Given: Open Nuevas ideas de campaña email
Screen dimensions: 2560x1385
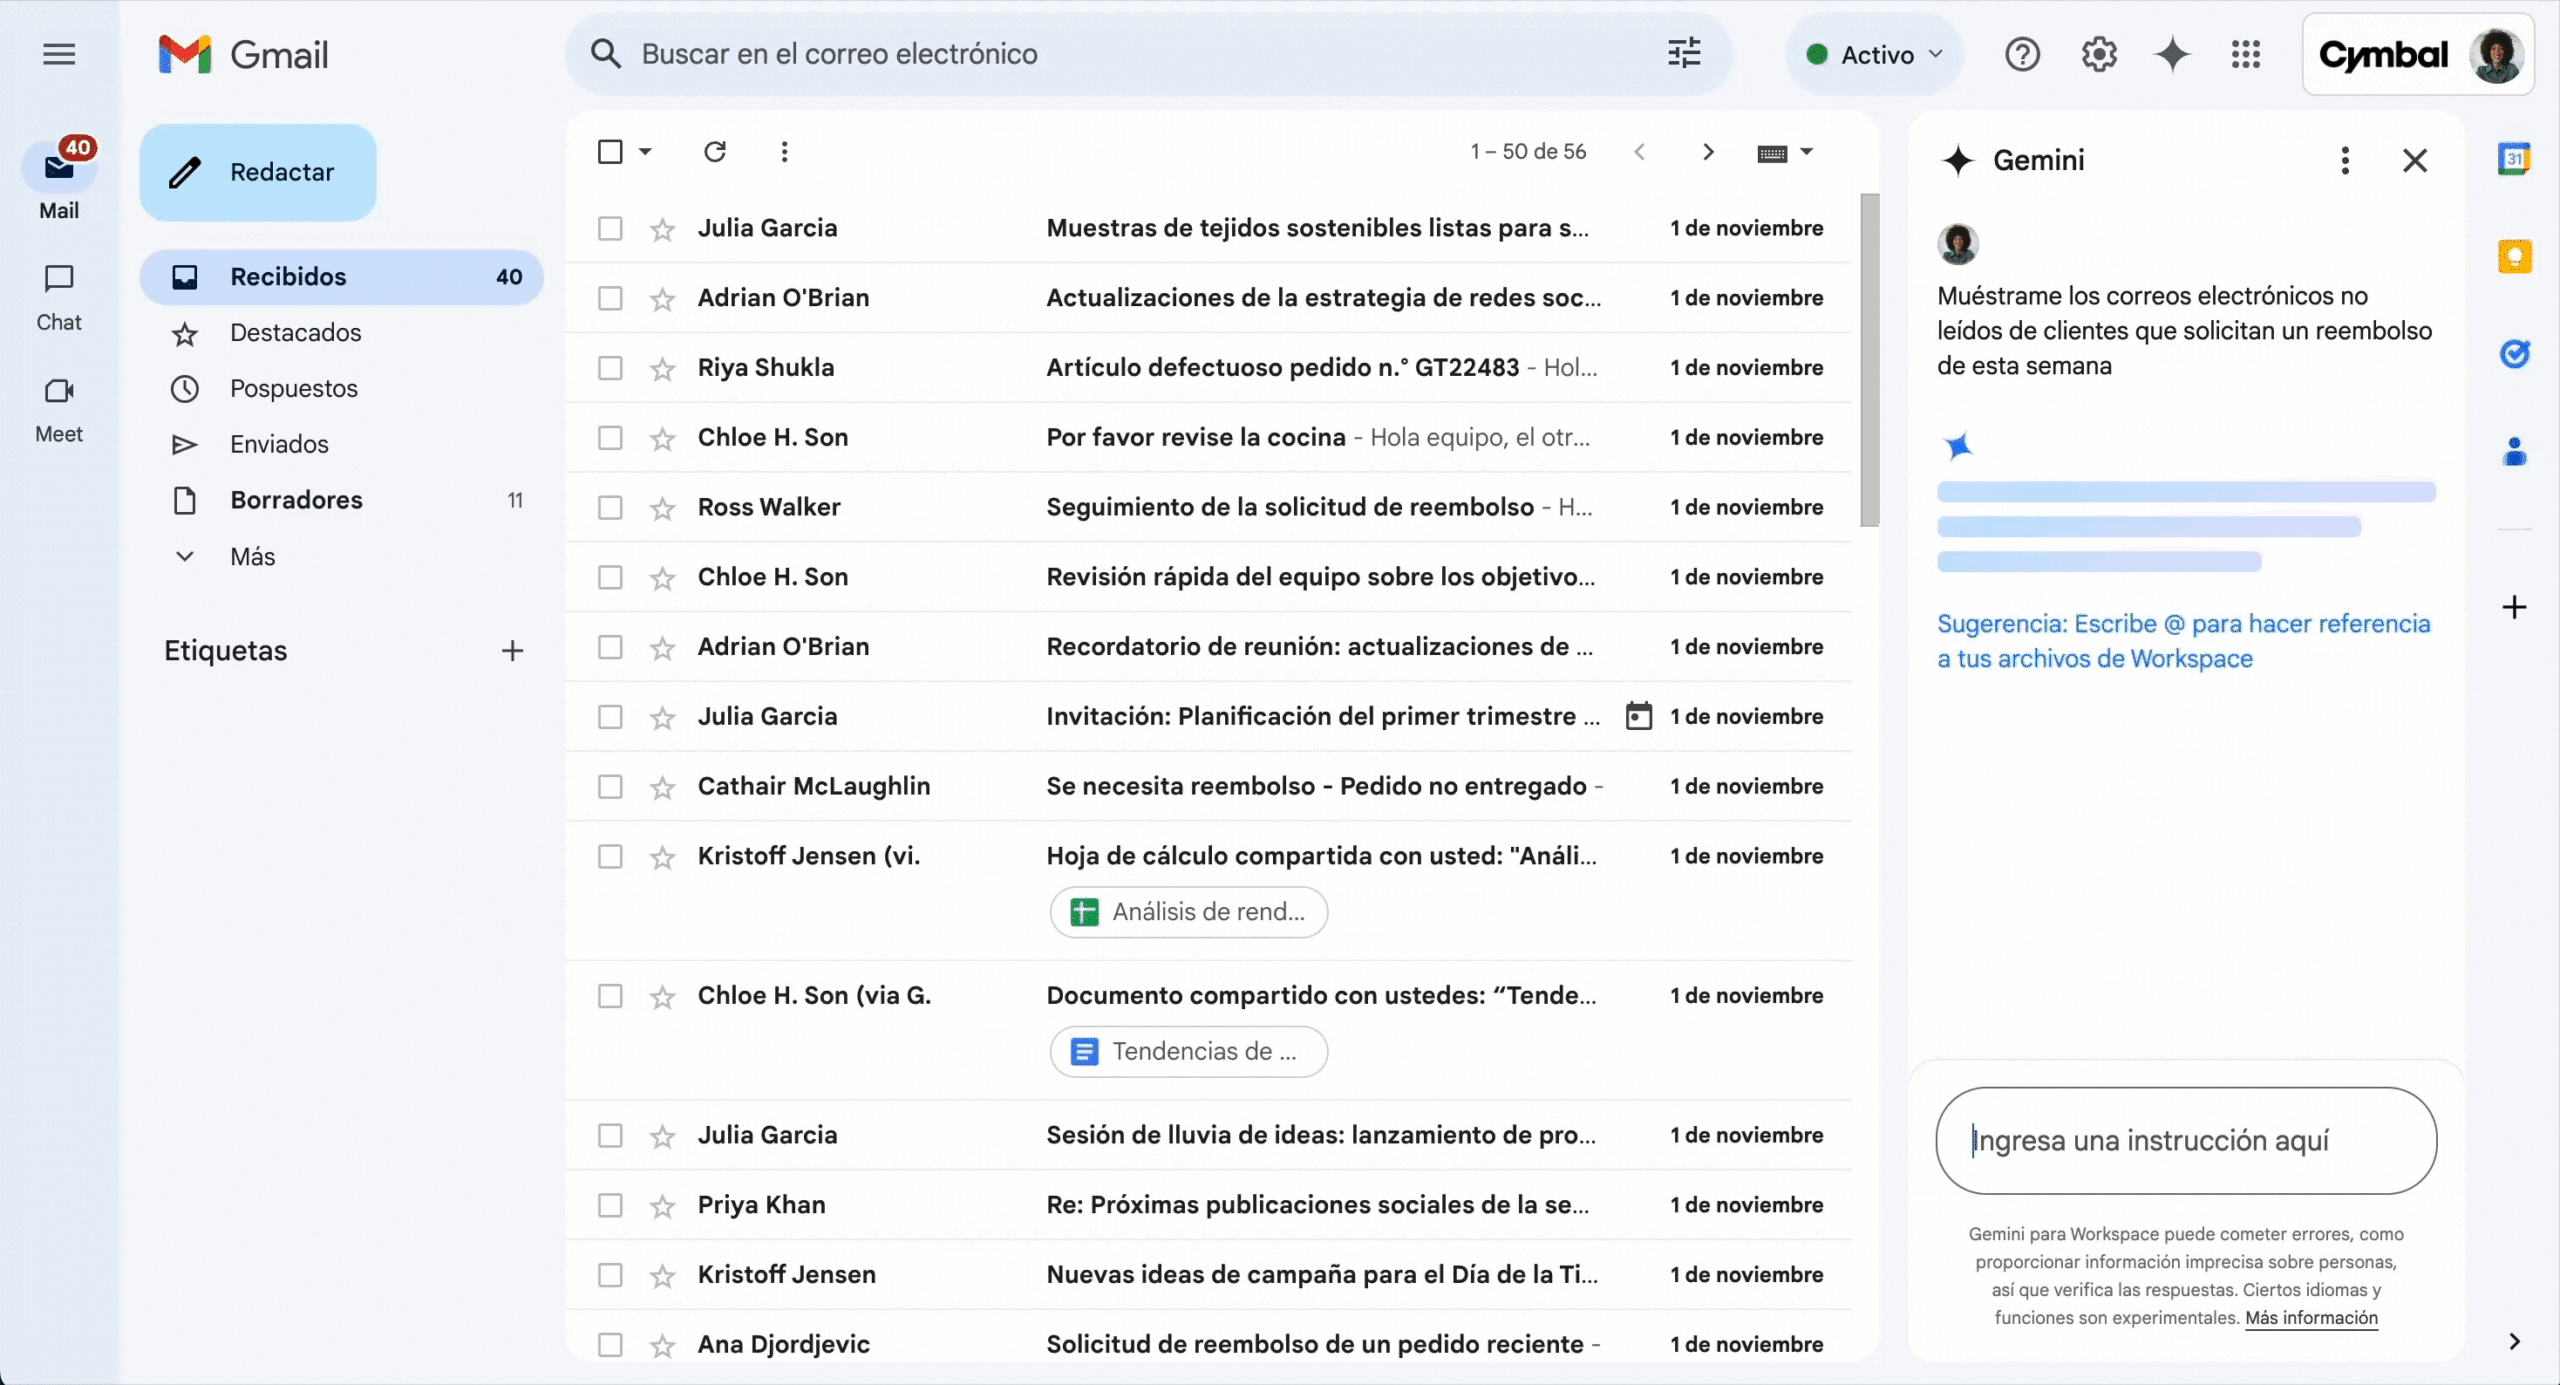Looking at the screenshot, I should (1209, 1275).
